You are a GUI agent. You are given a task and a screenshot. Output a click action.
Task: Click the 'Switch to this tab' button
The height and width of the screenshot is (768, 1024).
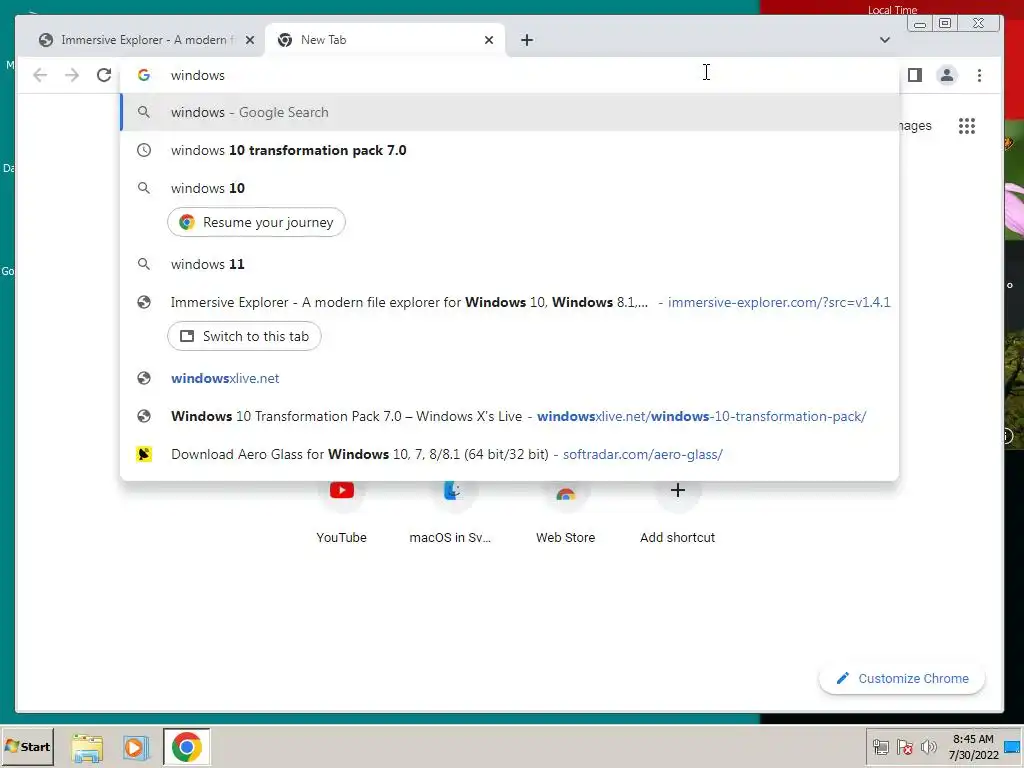coord(244,336)
